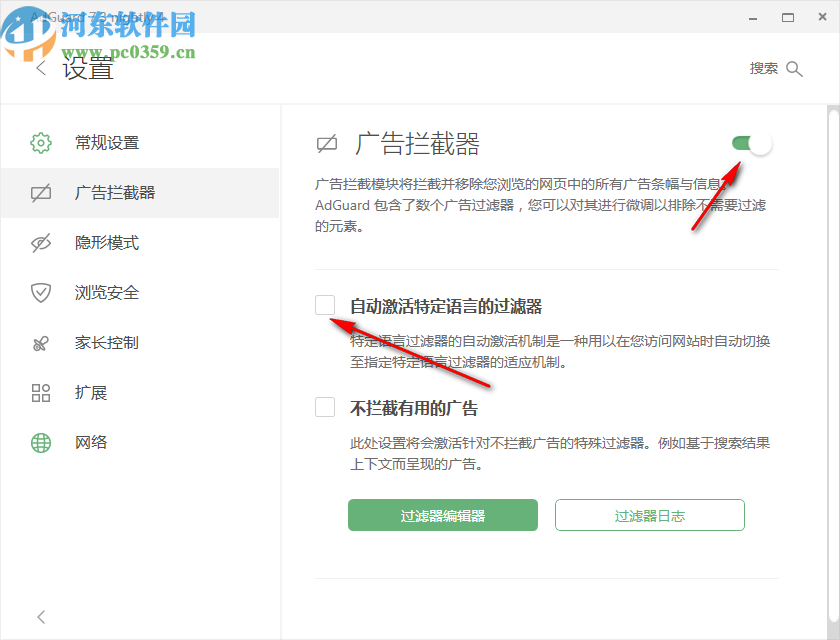
Task: Check the 不拦截有用的广告 checkbox
Action: (x=324, y=406)
